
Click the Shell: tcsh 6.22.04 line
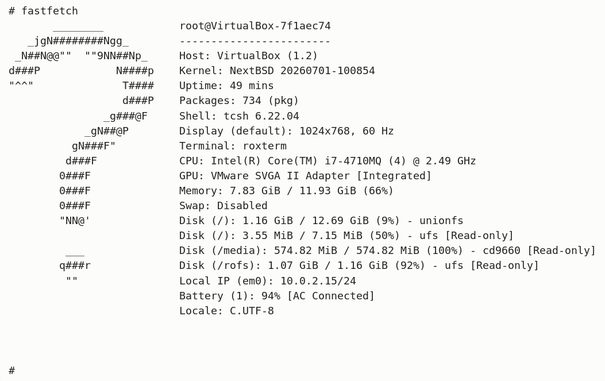[x=239, y=116]
